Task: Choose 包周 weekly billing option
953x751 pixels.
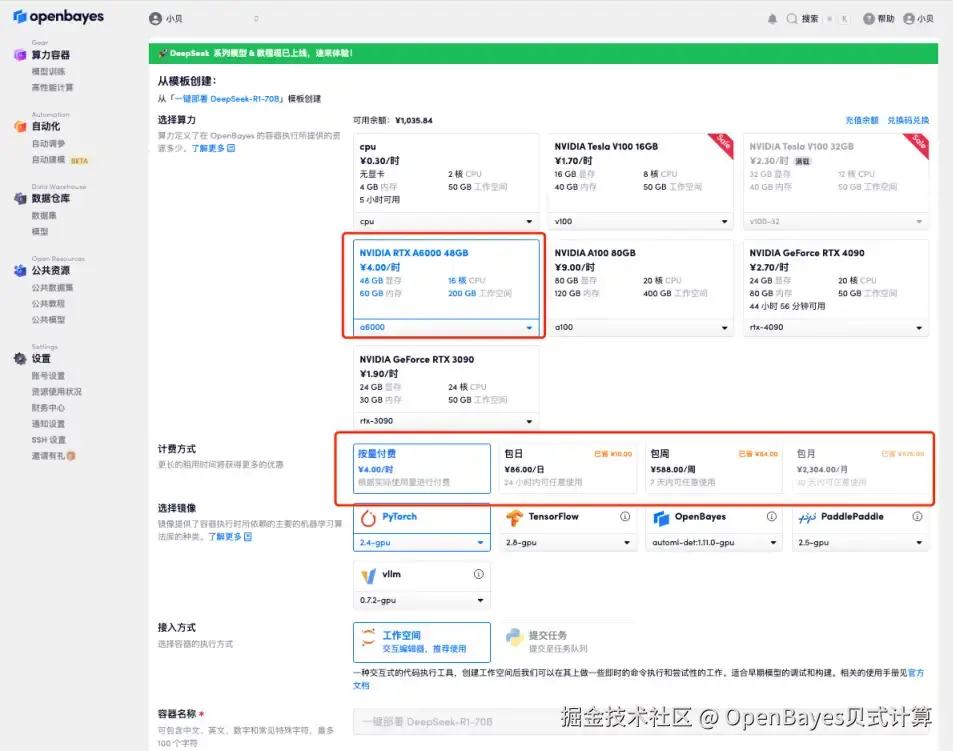Action: click(714, 468)
